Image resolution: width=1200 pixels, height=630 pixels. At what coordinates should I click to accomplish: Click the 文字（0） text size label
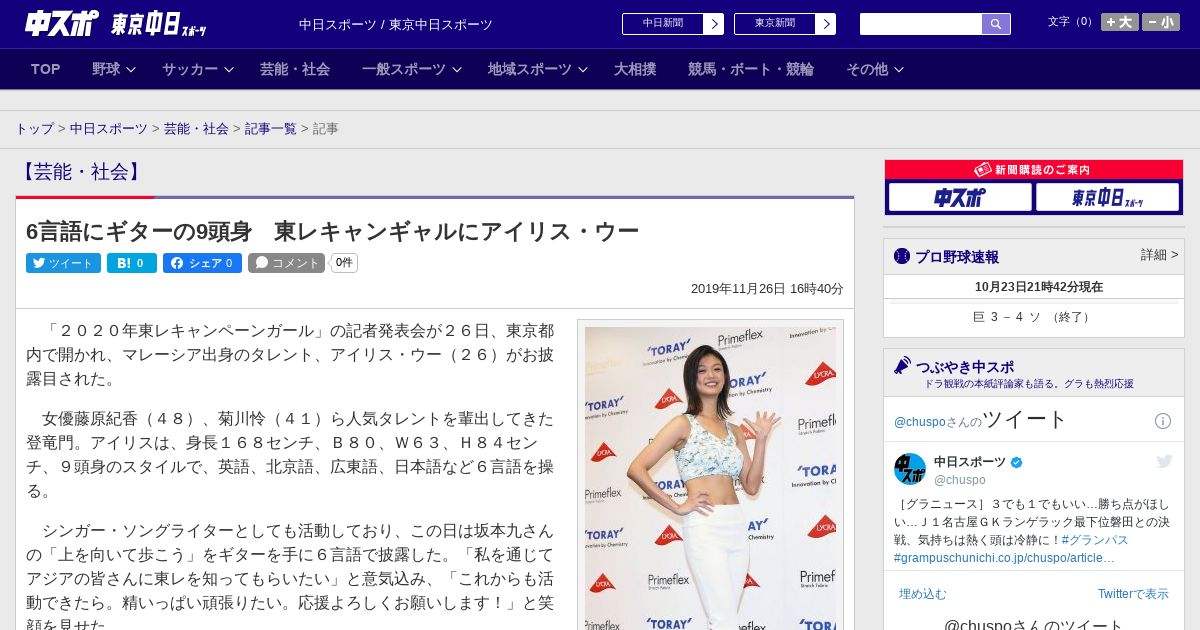point(1072,21)
